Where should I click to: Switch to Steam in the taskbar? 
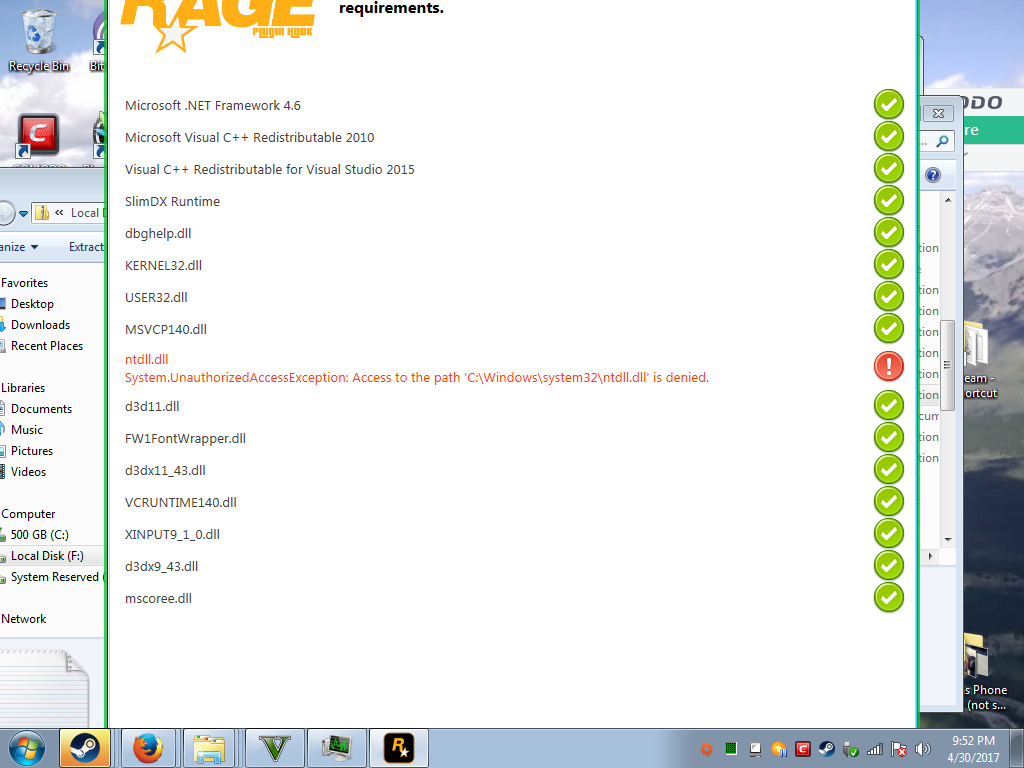point(85,748)
